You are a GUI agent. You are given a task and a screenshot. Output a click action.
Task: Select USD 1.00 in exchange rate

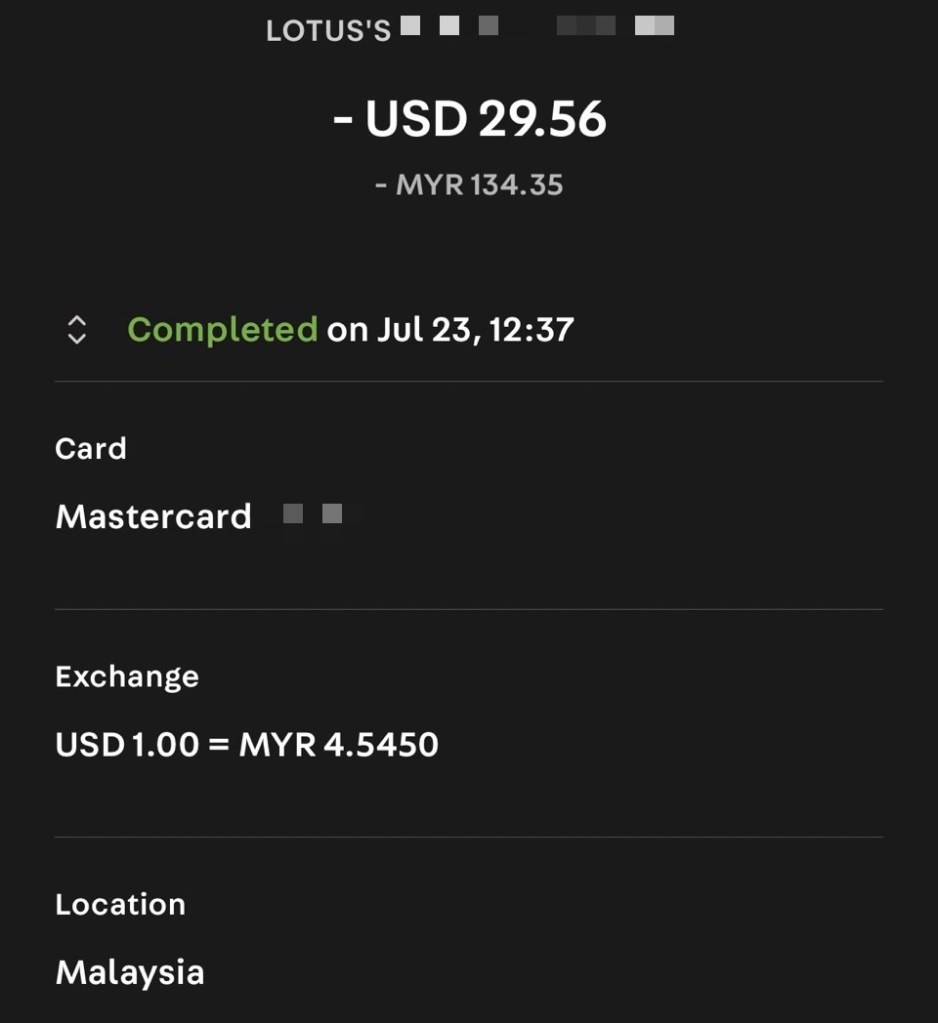(127, 745)
